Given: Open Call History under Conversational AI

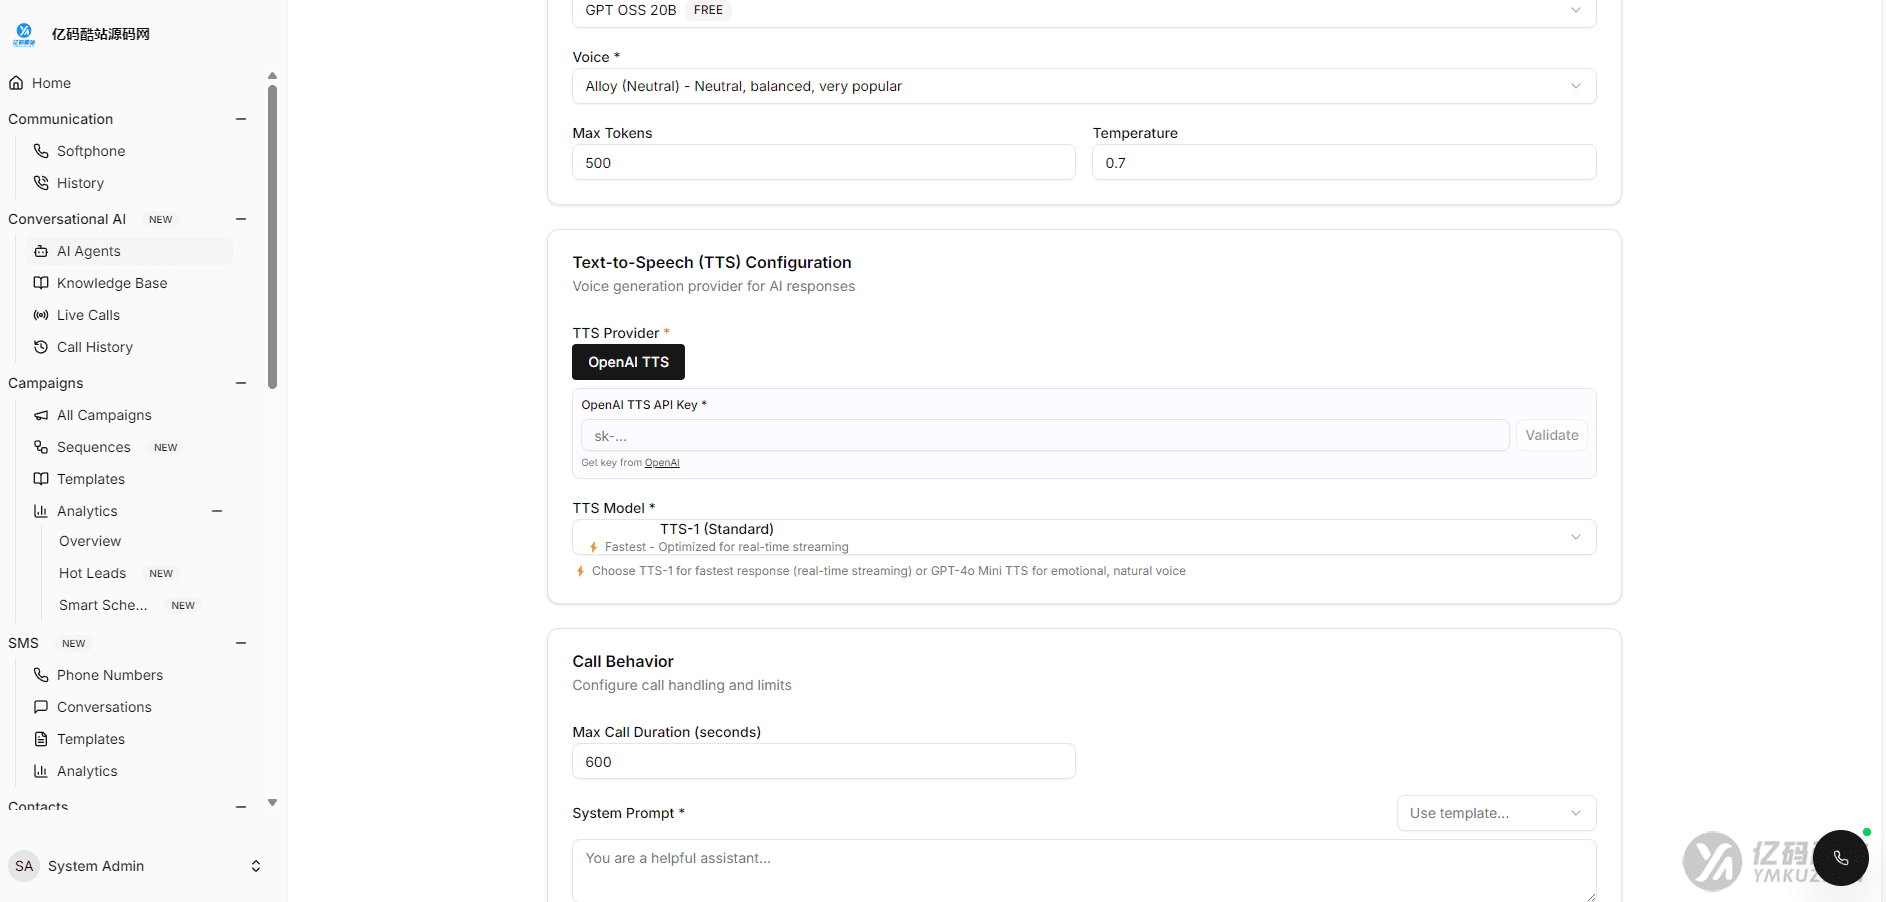Looking at the screenshot, I should coord(94,347).
